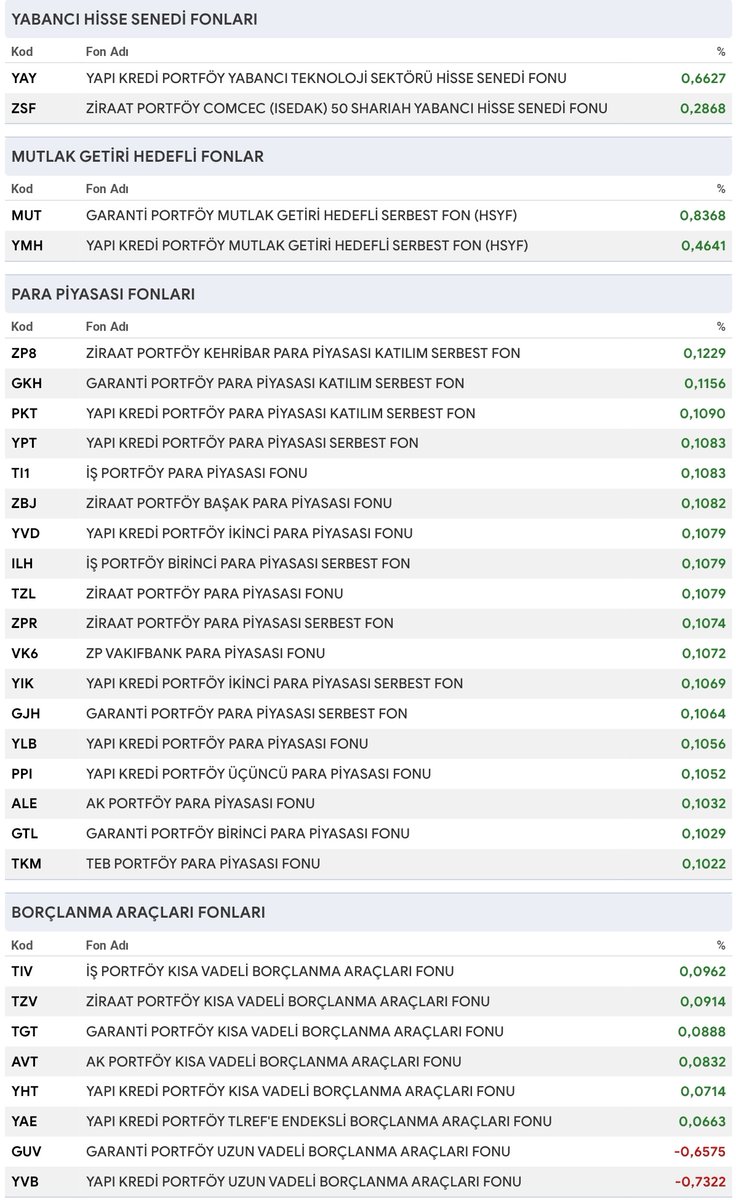Click value 0,6627
736x1200 pixels.
tap(704, 78)
